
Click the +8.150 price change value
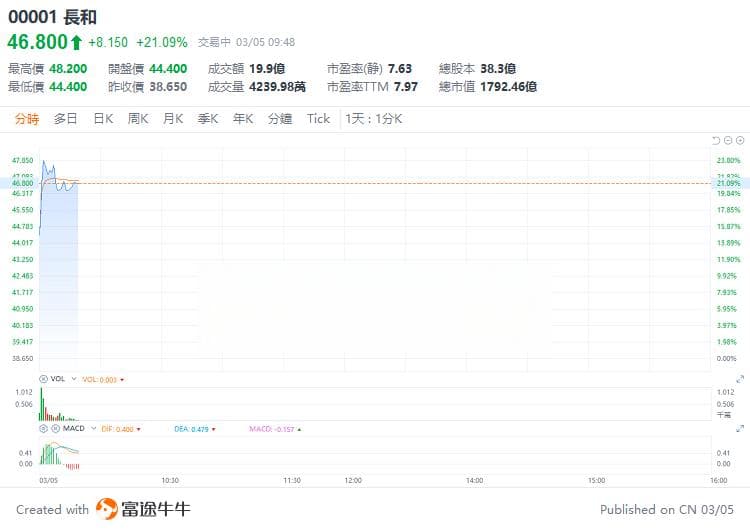108,43
